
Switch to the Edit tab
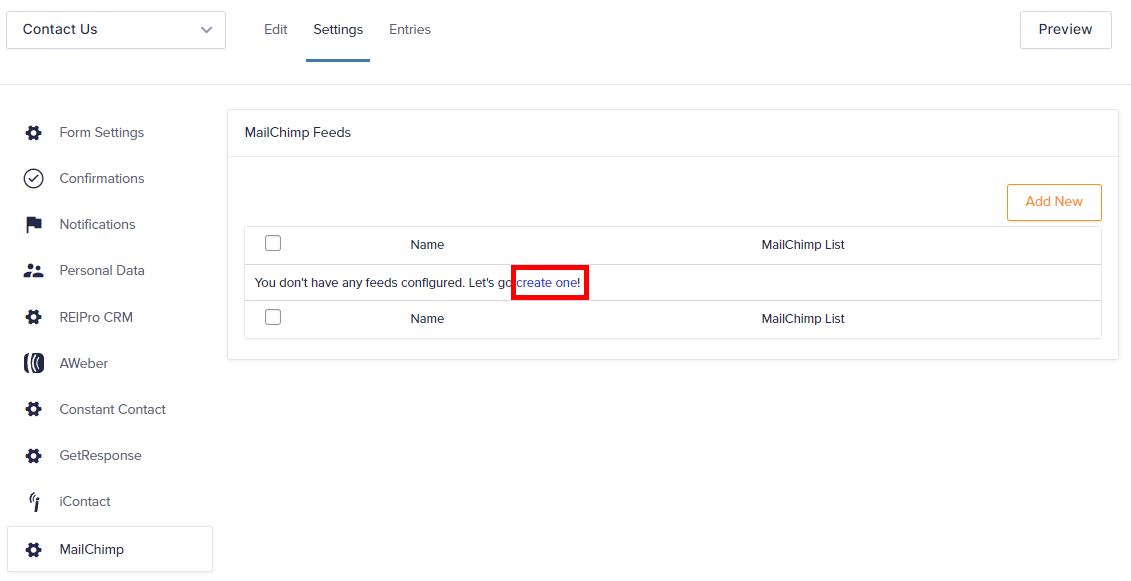(x=276, y=30)
